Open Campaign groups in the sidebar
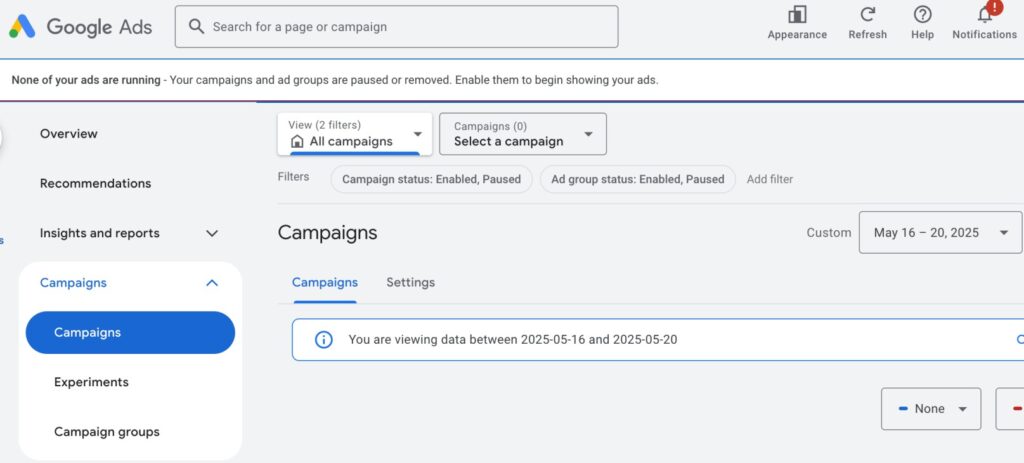The image size is (1024, 463). click(x=106, y=432)
